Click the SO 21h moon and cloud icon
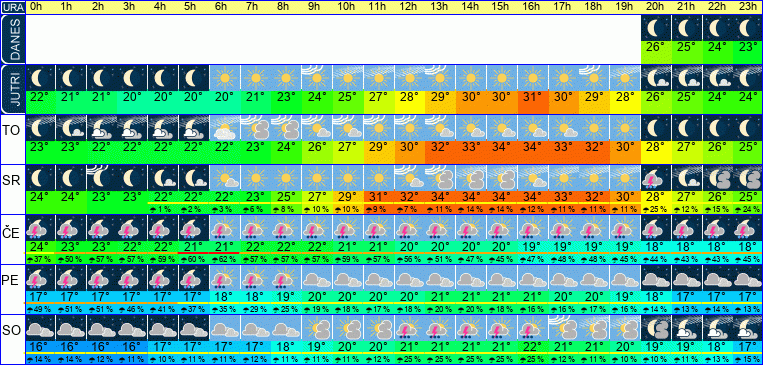Image resolution: width=763 pixels, height=365 pixels. point(687,328)
